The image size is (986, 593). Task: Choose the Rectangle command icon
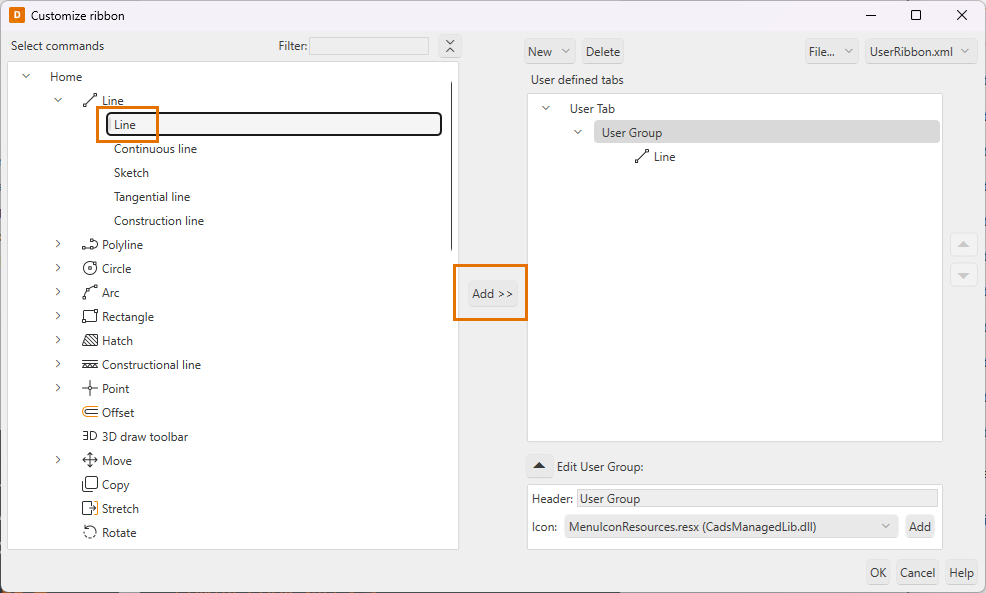[x=90, y=317]
